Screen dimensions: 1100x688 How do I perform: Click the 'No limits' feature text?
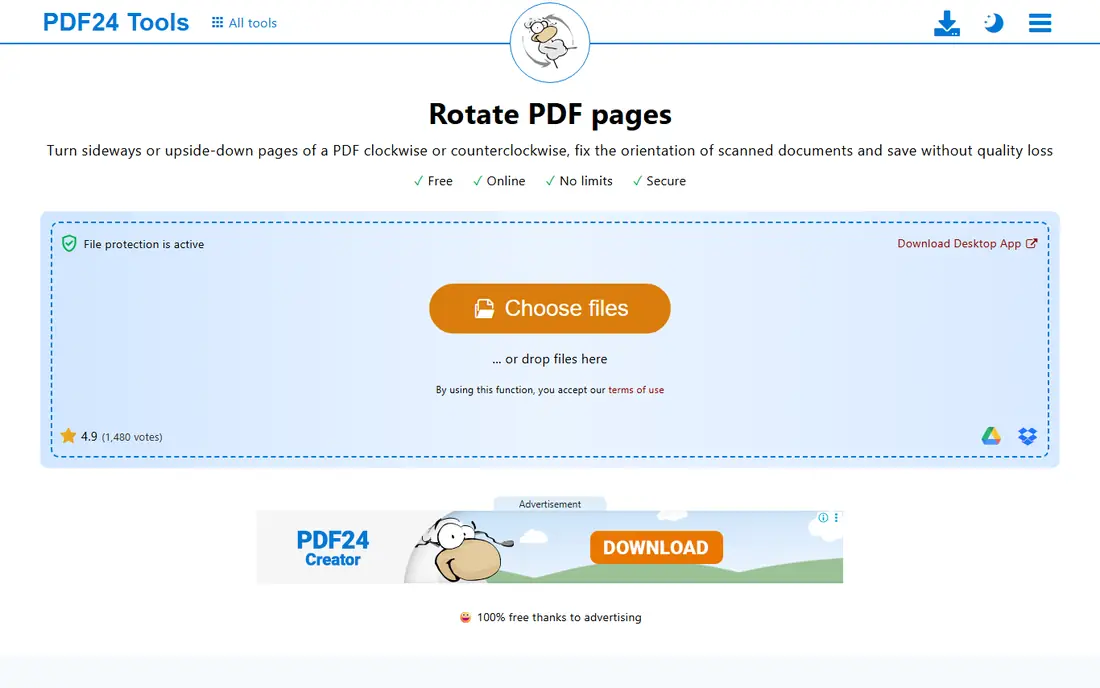[x=586, y=181]
